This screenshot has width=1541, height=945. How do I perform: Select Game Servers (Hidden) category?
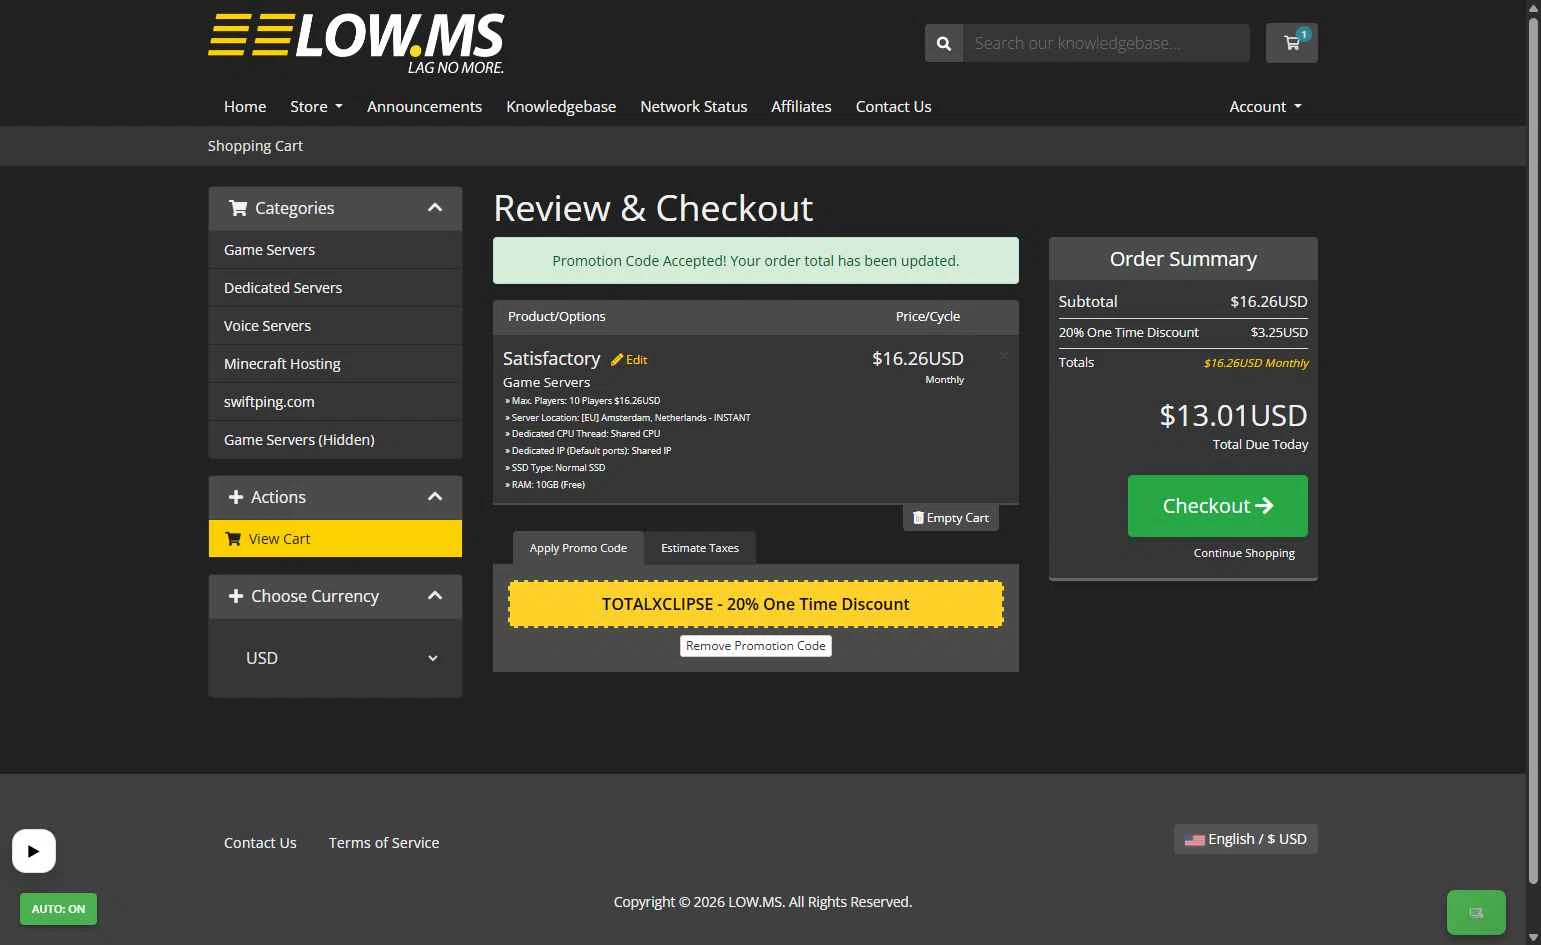click(x=335, y=440)
